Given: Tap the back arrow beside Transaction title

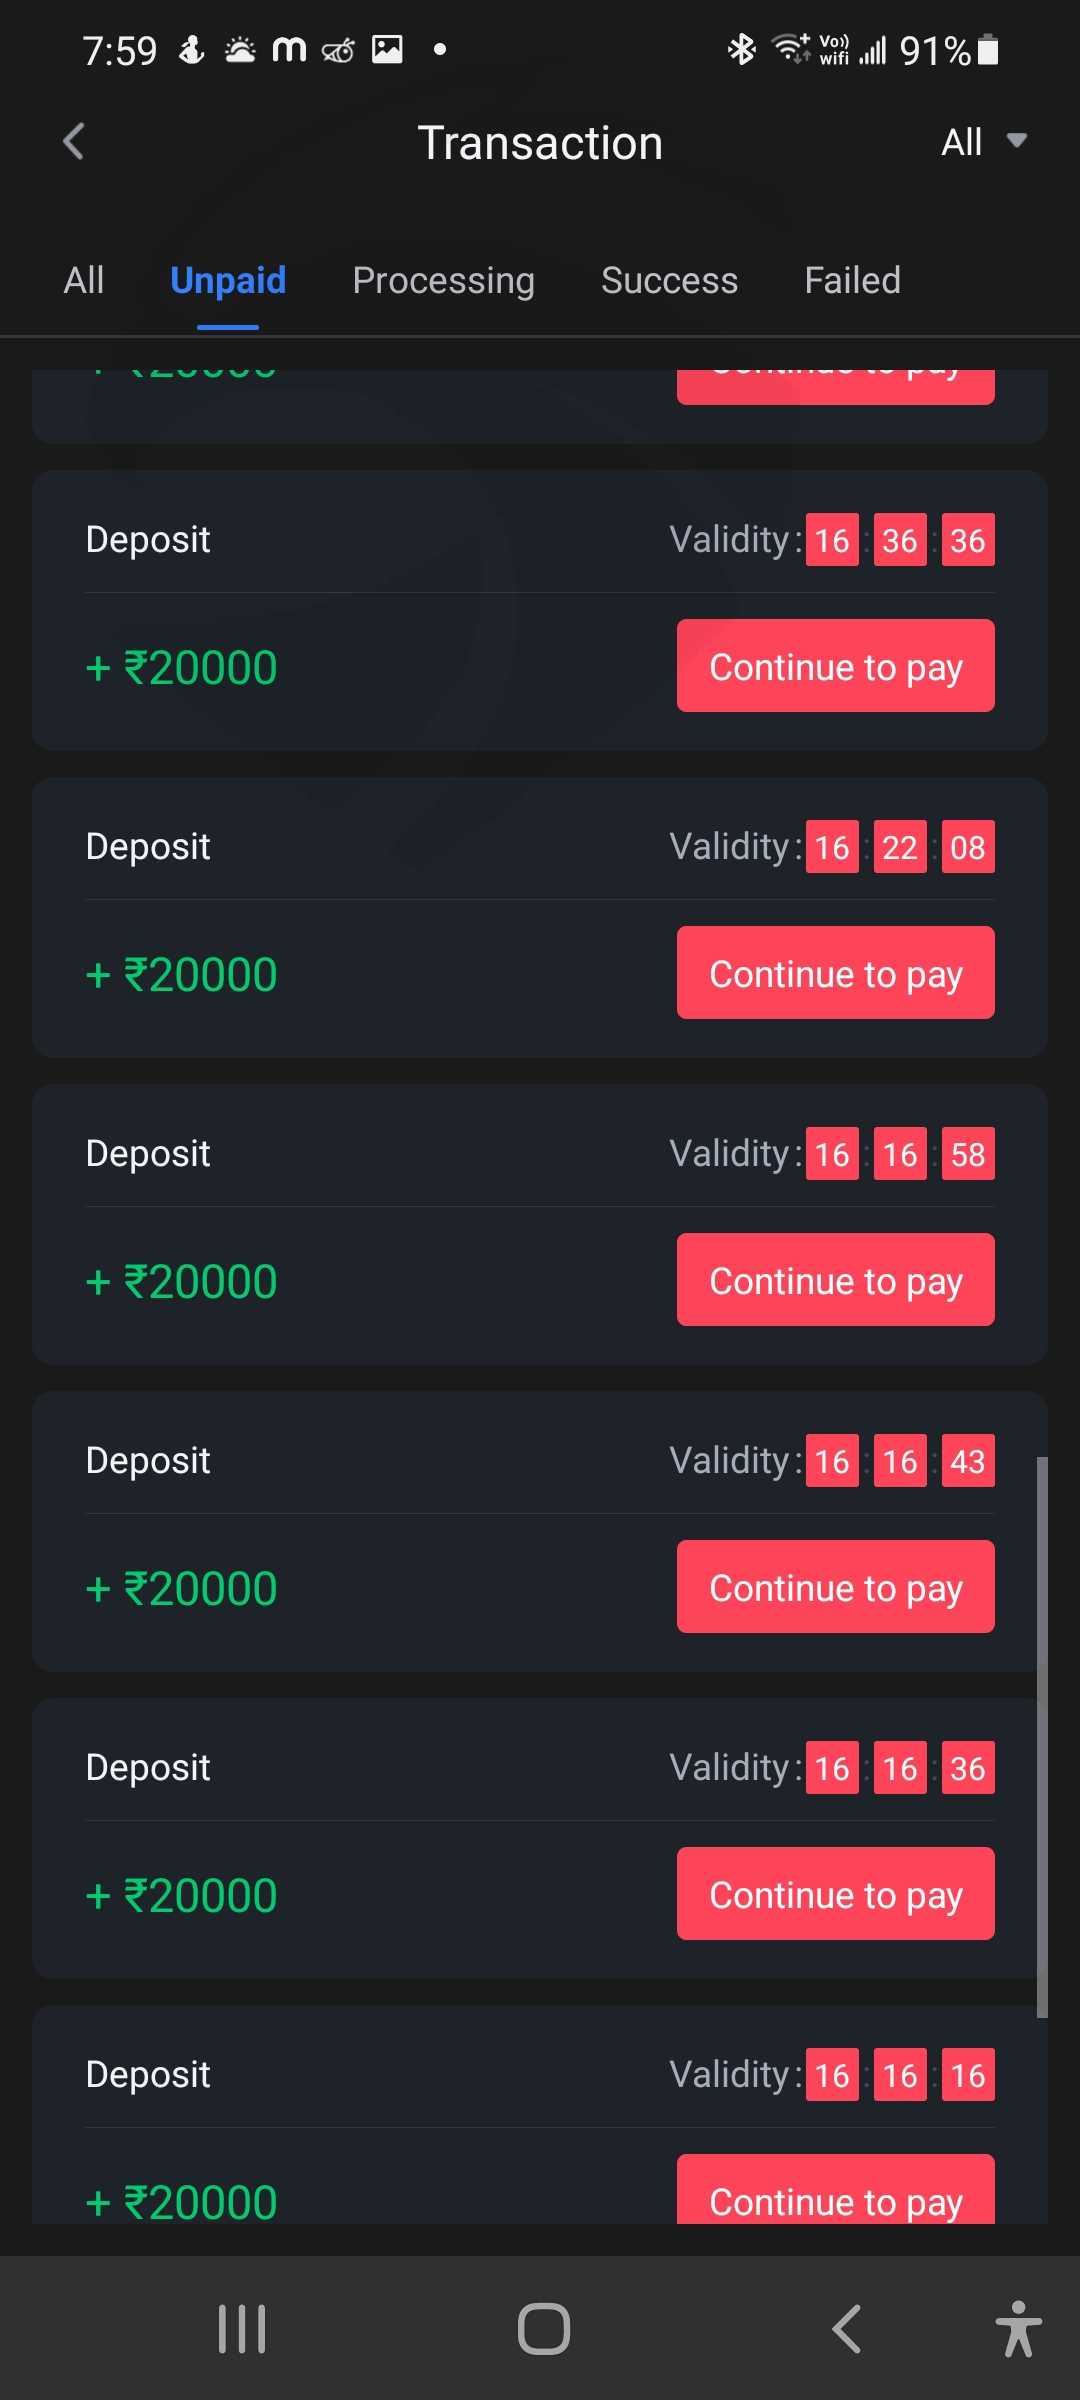Looking at the screenshot, I should 73,142.
